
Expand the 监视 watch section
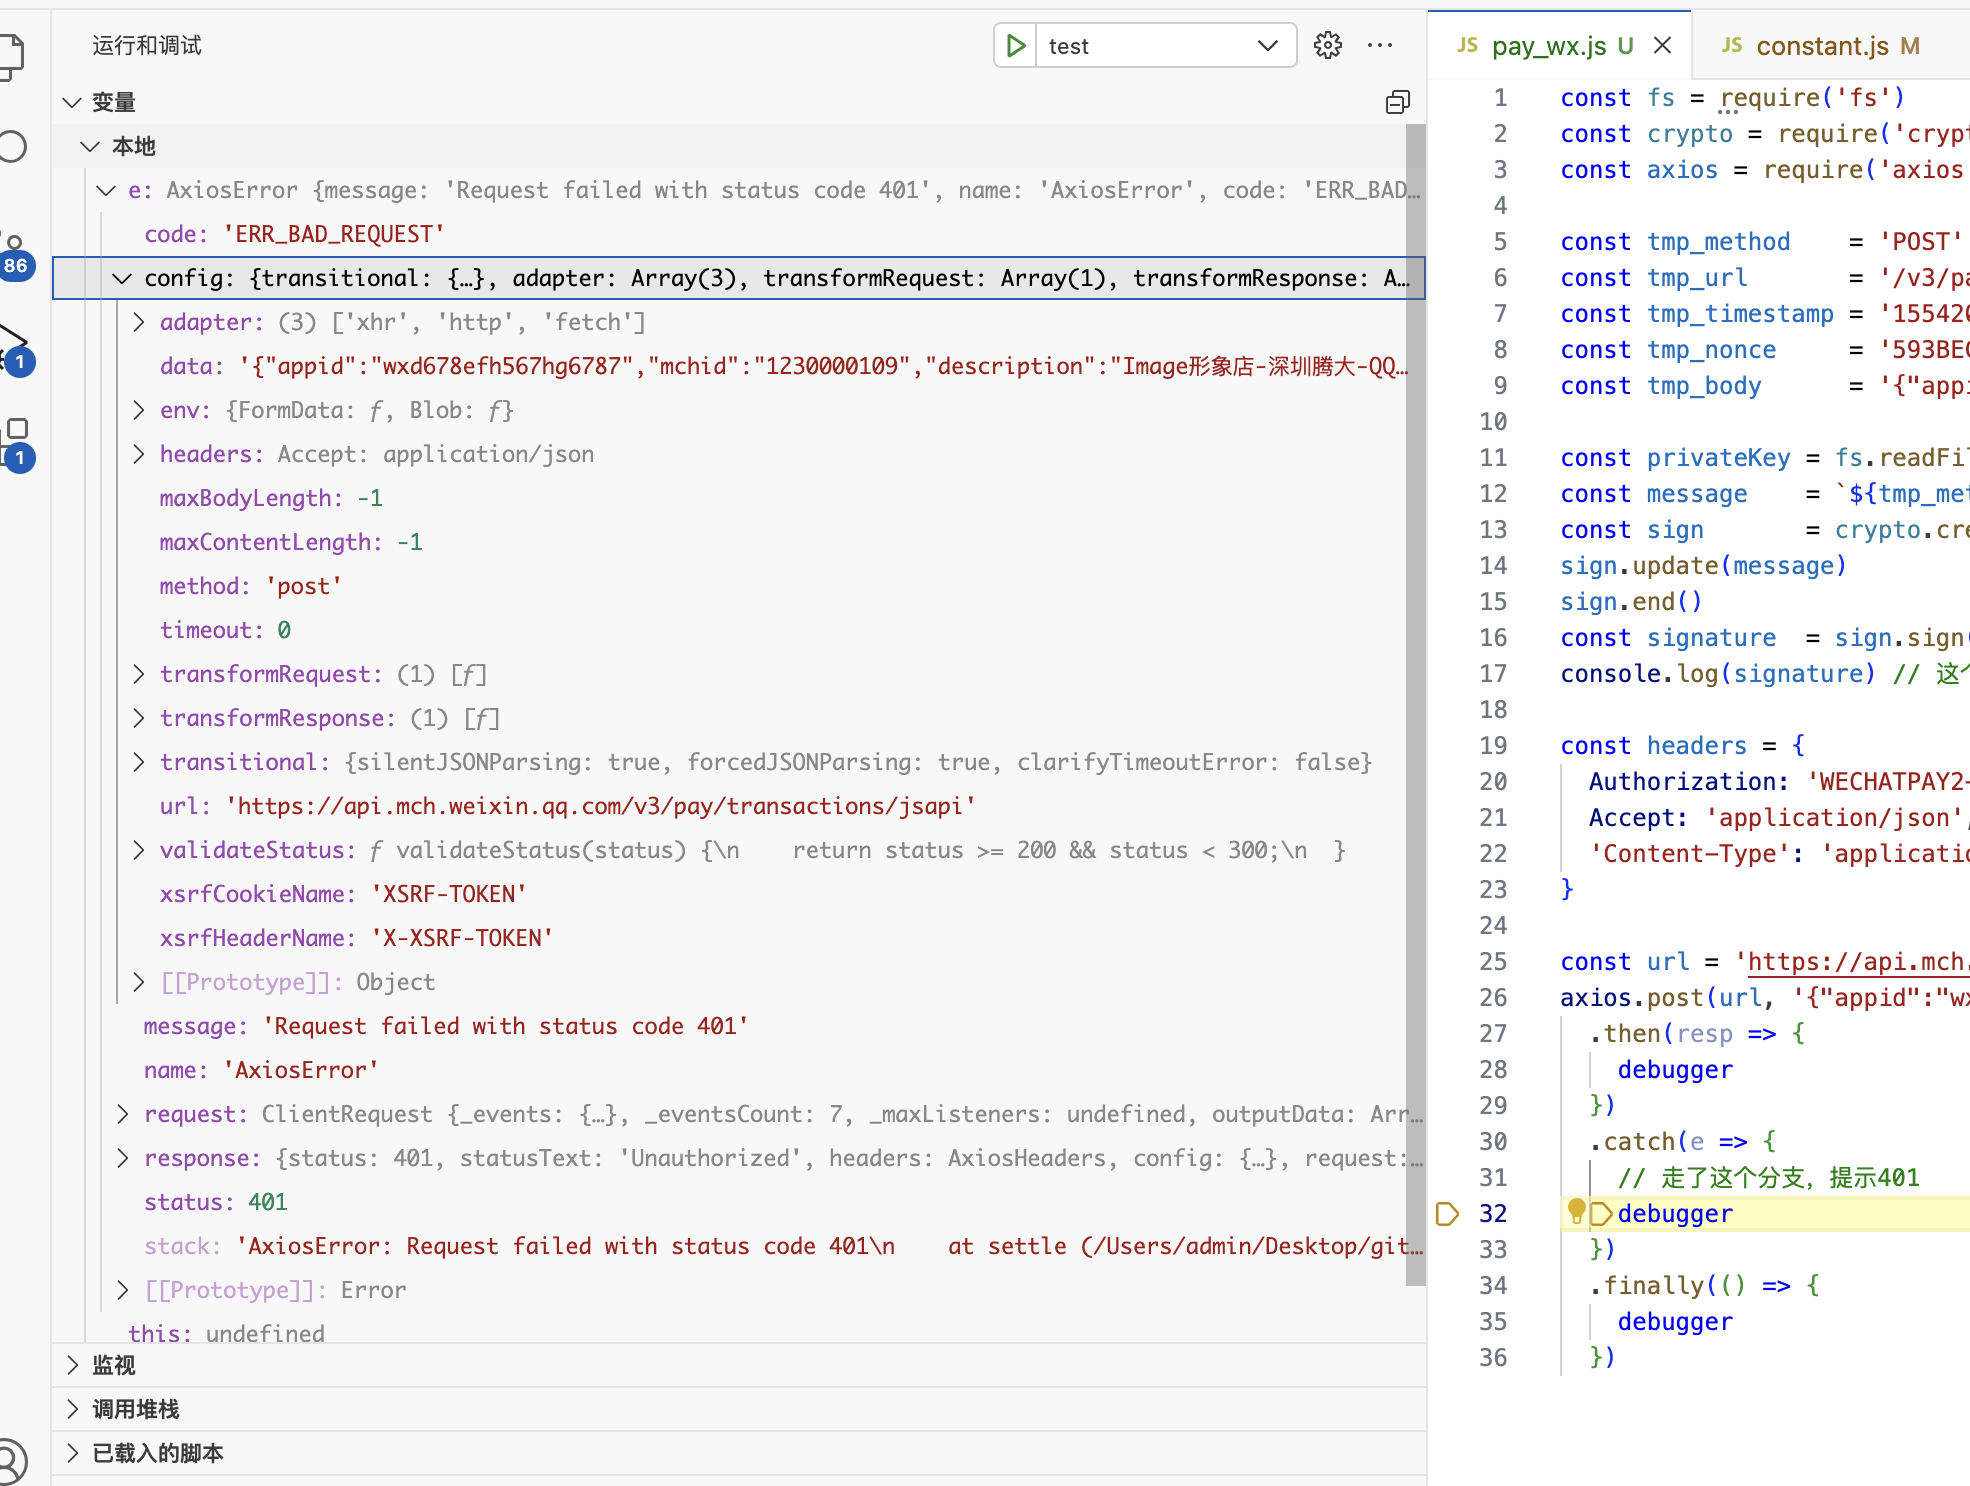[x=113, y=1365]
